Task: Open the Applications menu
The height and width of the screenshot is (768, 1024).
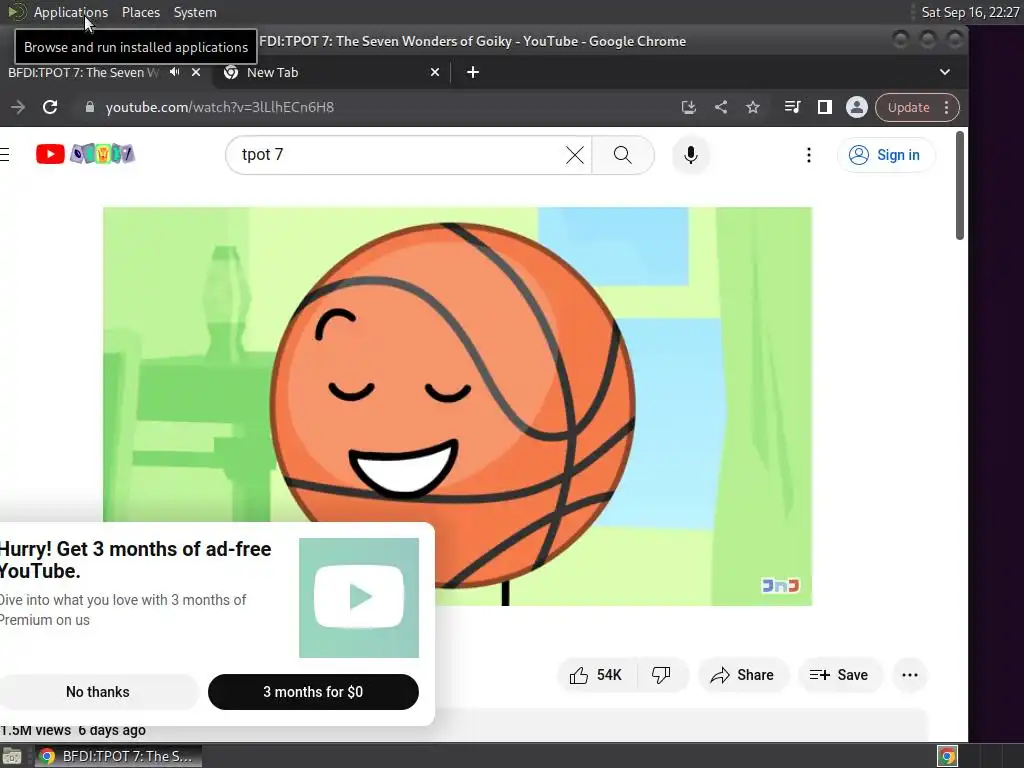Action: click(71, 12)
